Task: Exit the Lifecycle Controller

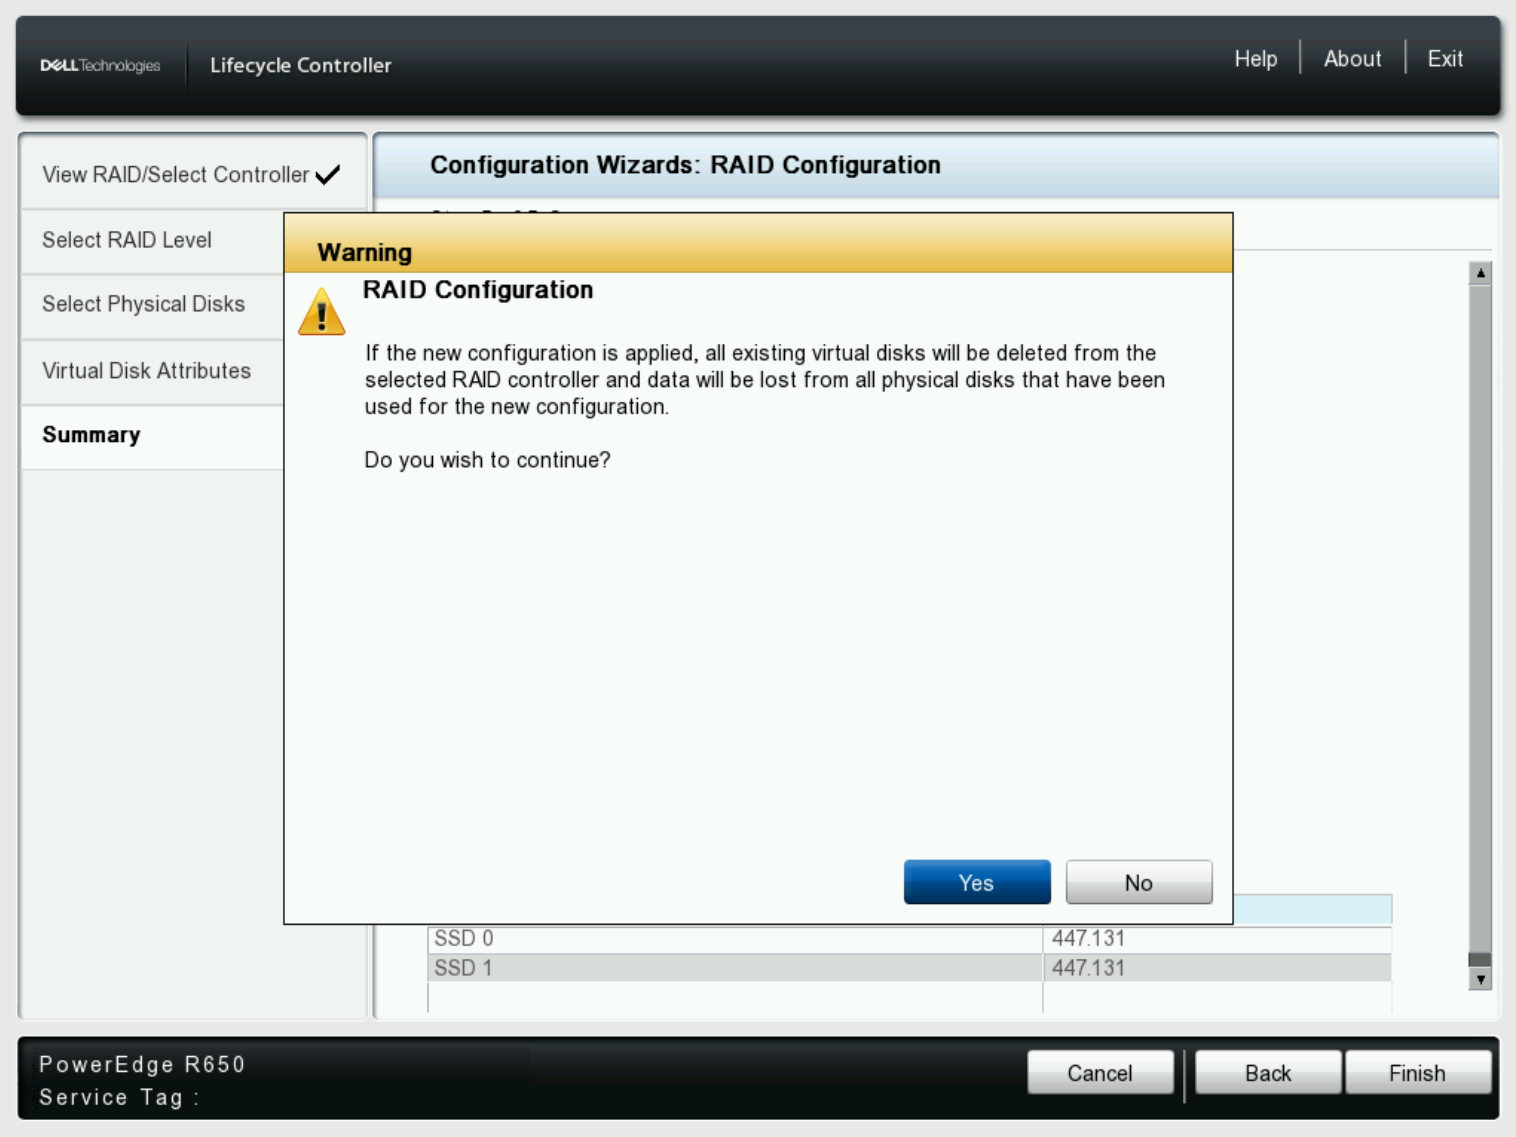Action: [1444, 59]
